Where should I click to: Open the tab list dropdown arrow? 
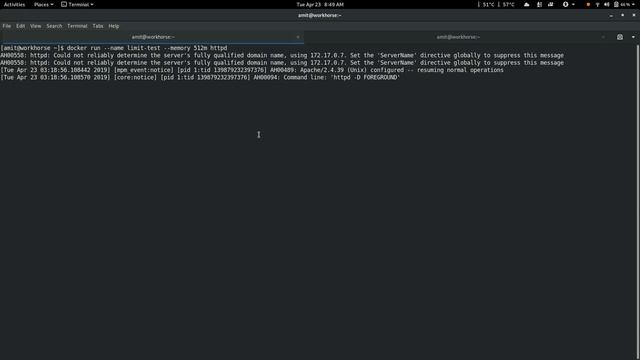point(633,37)
